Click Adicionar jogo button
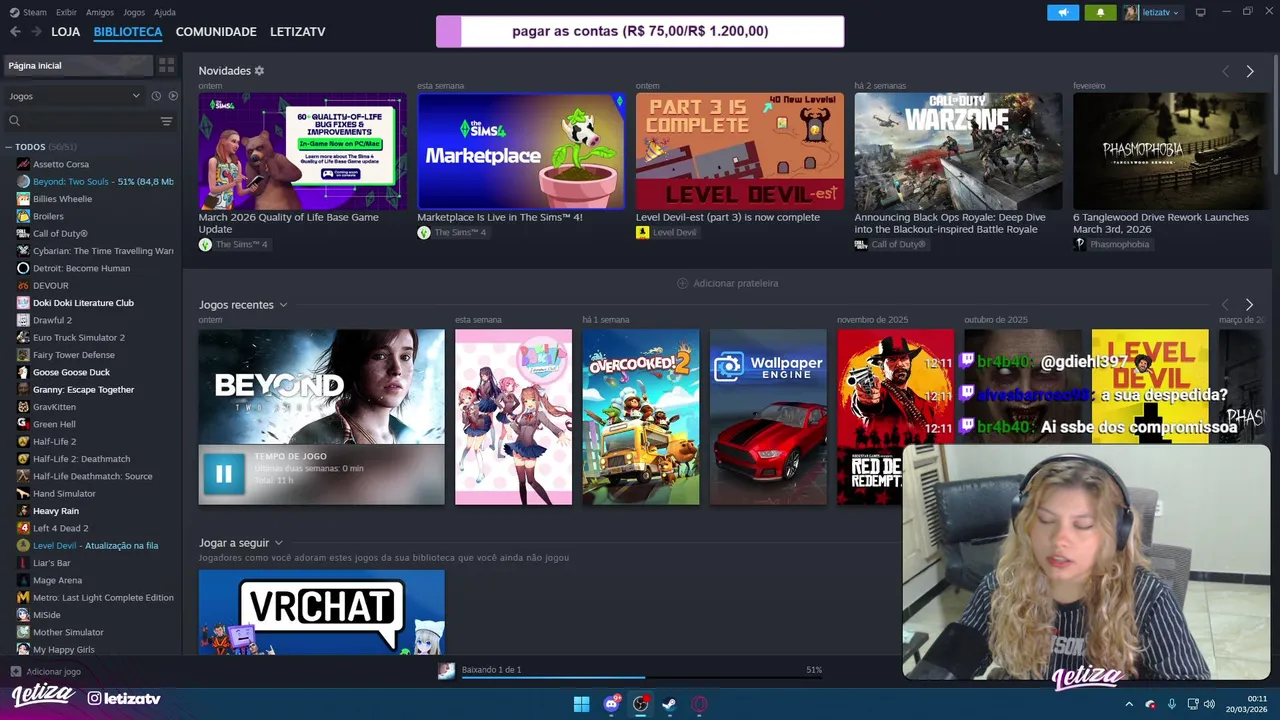 46,672
